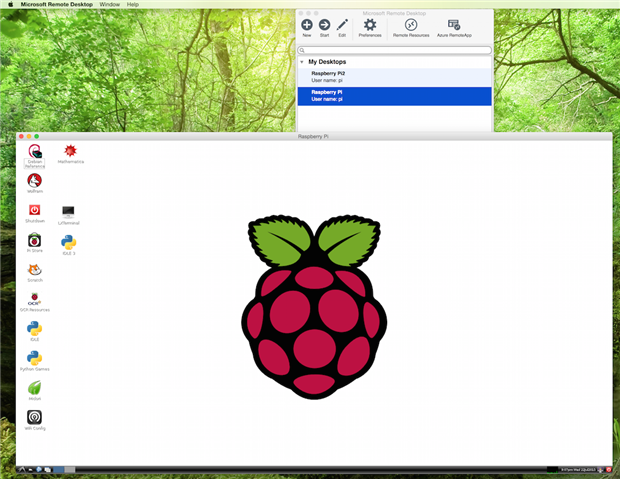Open the IDLE desktop icon
This screenshot has height=479, width=620.
(34, 329)
